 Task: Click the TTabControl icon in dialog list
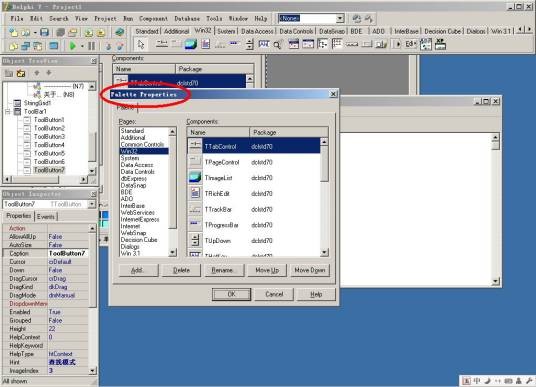pyautogui.click(x=195, y=146)
